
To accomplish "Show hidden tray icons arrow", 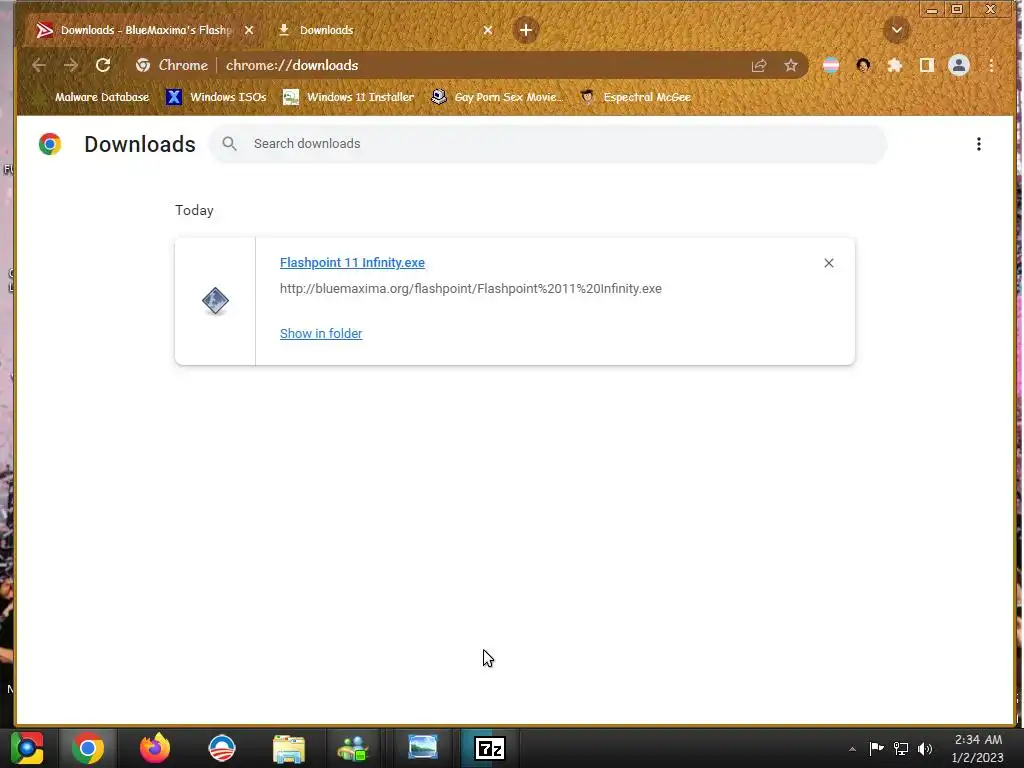I will (852, 749).
